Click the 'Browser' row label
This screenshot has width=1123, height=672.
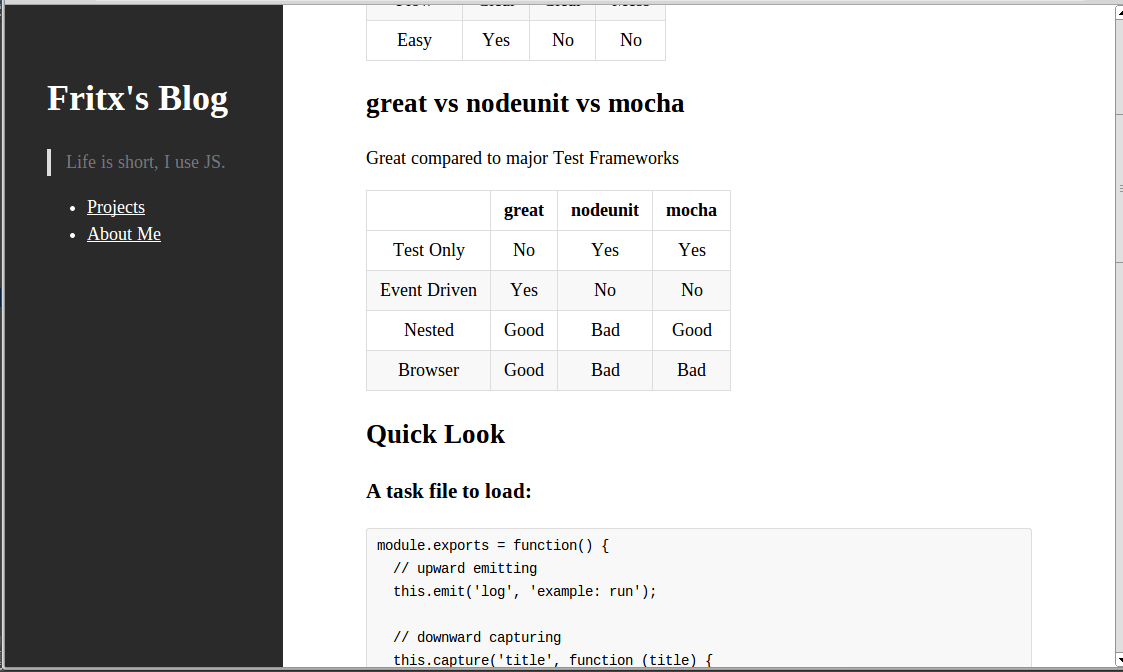coord(428,370)
